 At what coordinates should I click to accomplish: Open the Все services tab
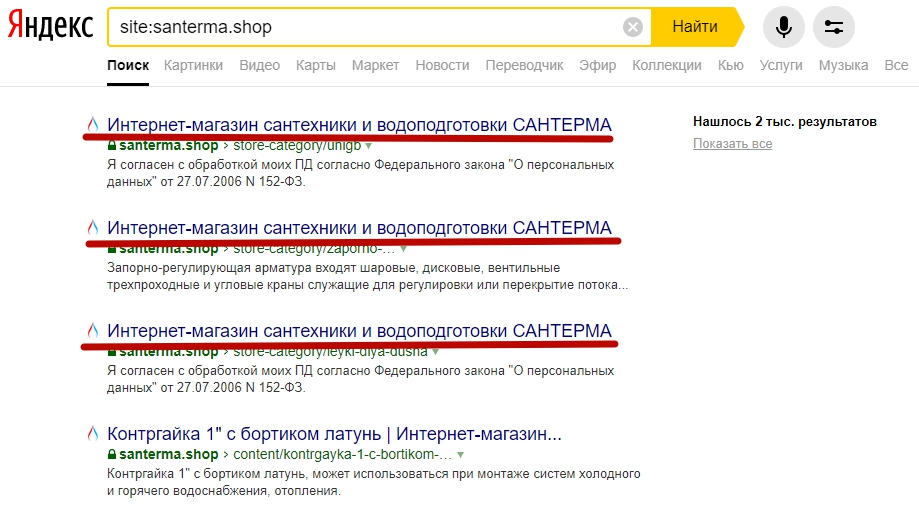coord(896,65)
